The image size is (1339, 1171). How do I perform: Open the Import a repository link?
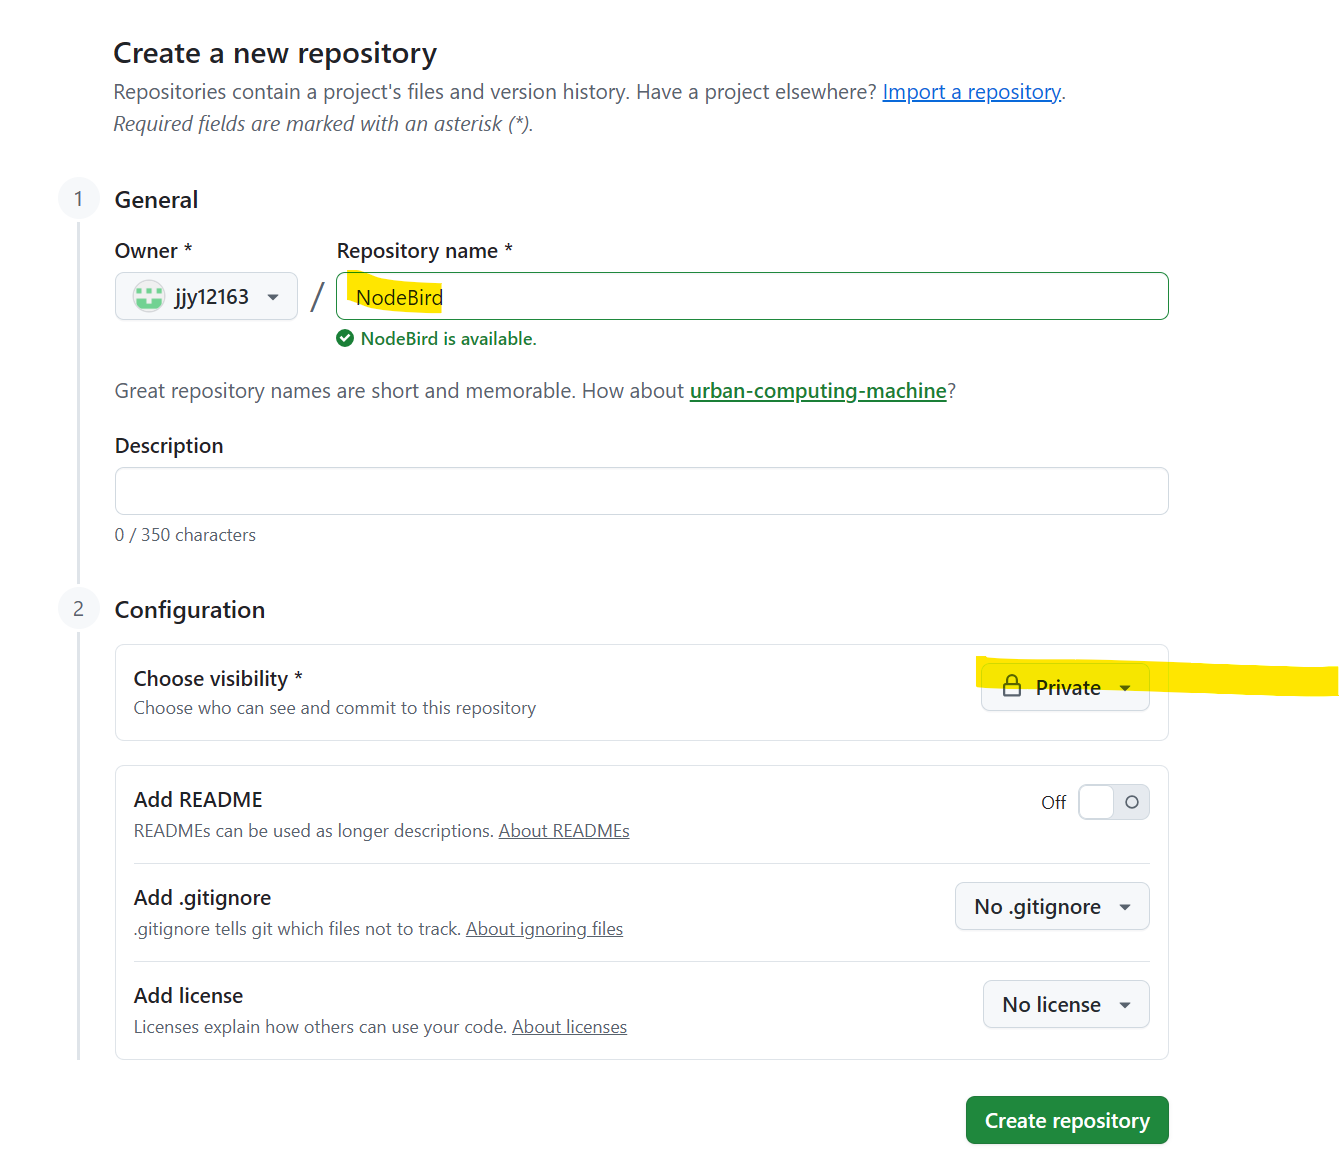click(971, 92)
